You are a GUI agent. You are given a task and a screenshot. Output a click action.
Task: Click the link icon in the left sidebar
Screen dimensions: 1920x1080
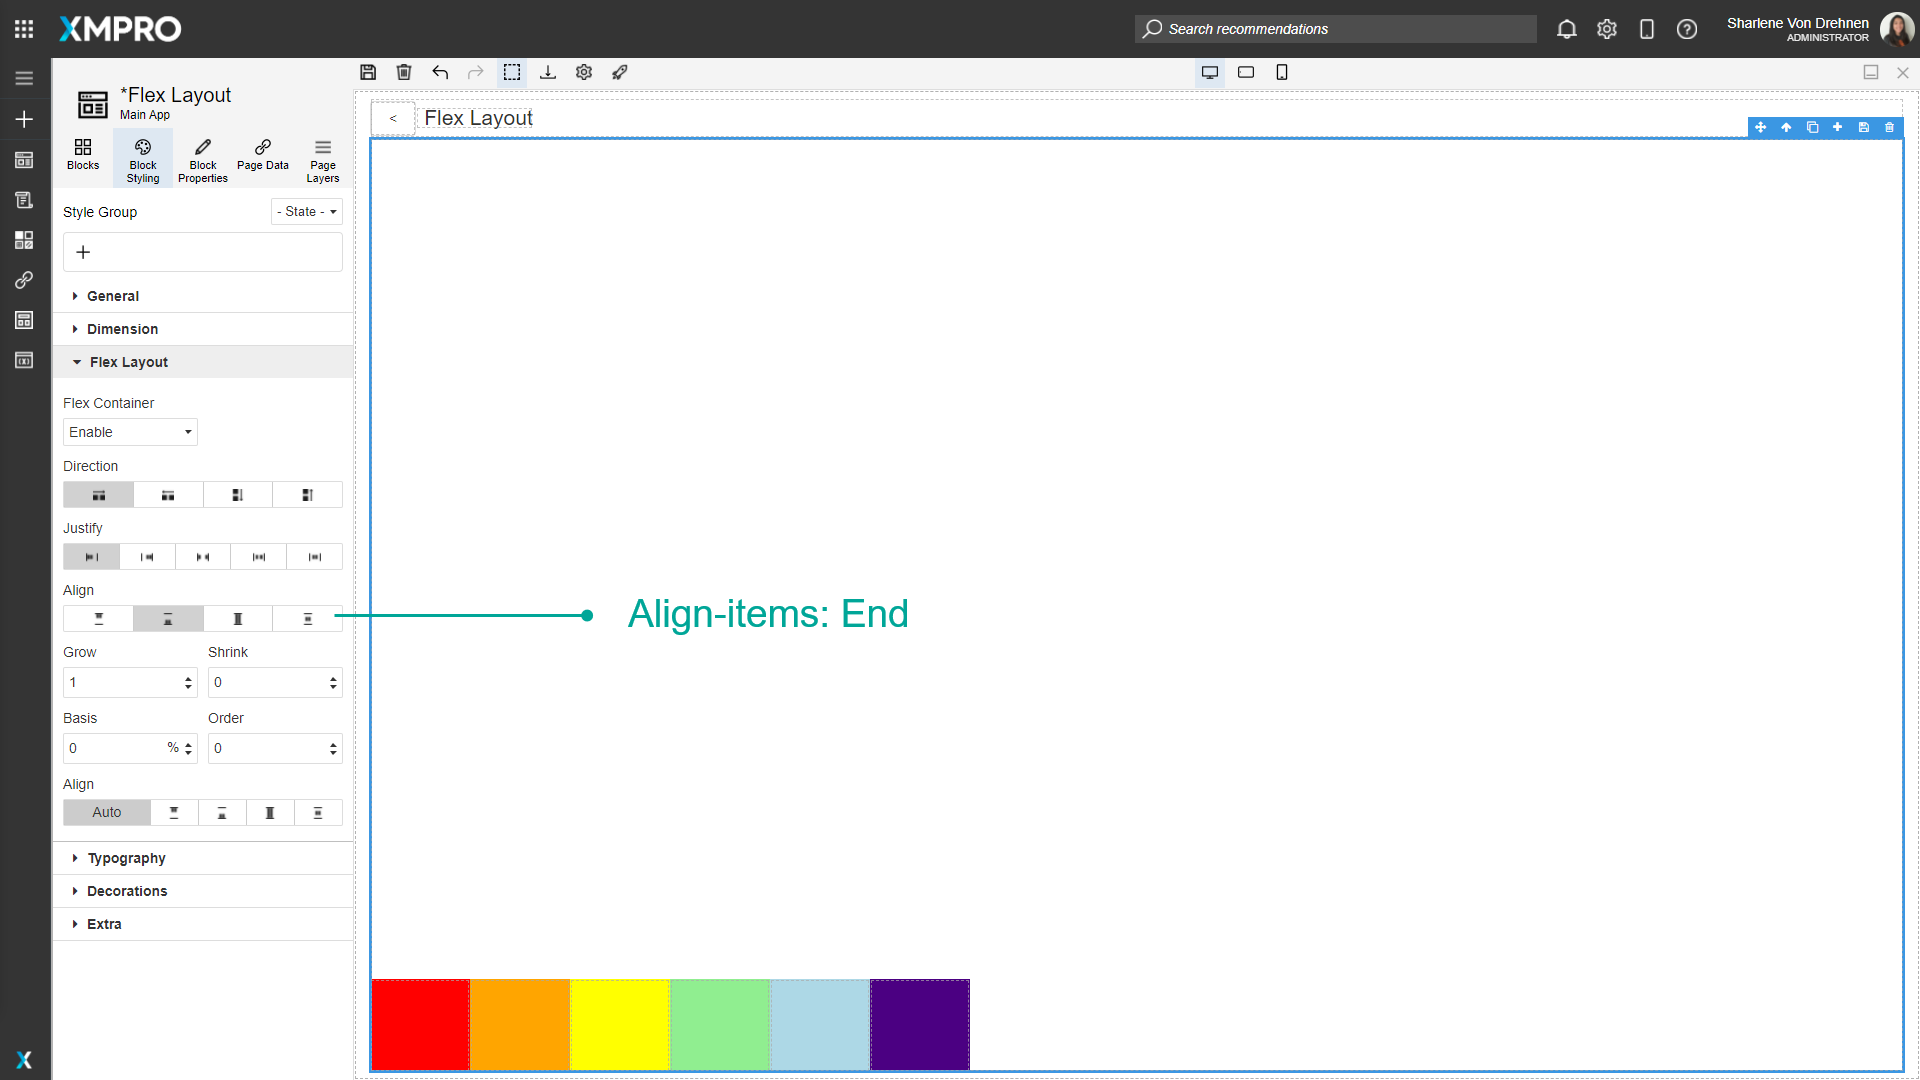24,280
